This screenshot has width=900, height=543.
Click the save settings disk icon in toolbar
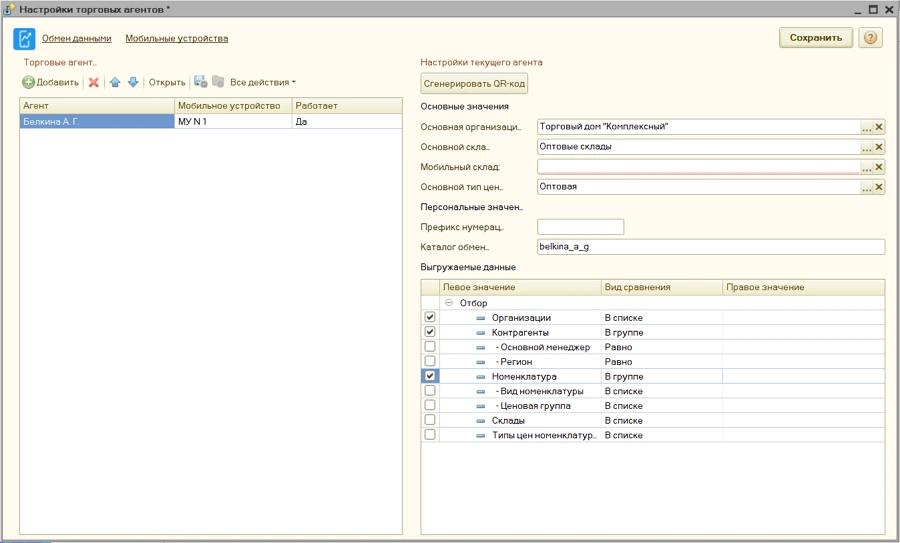200,82
